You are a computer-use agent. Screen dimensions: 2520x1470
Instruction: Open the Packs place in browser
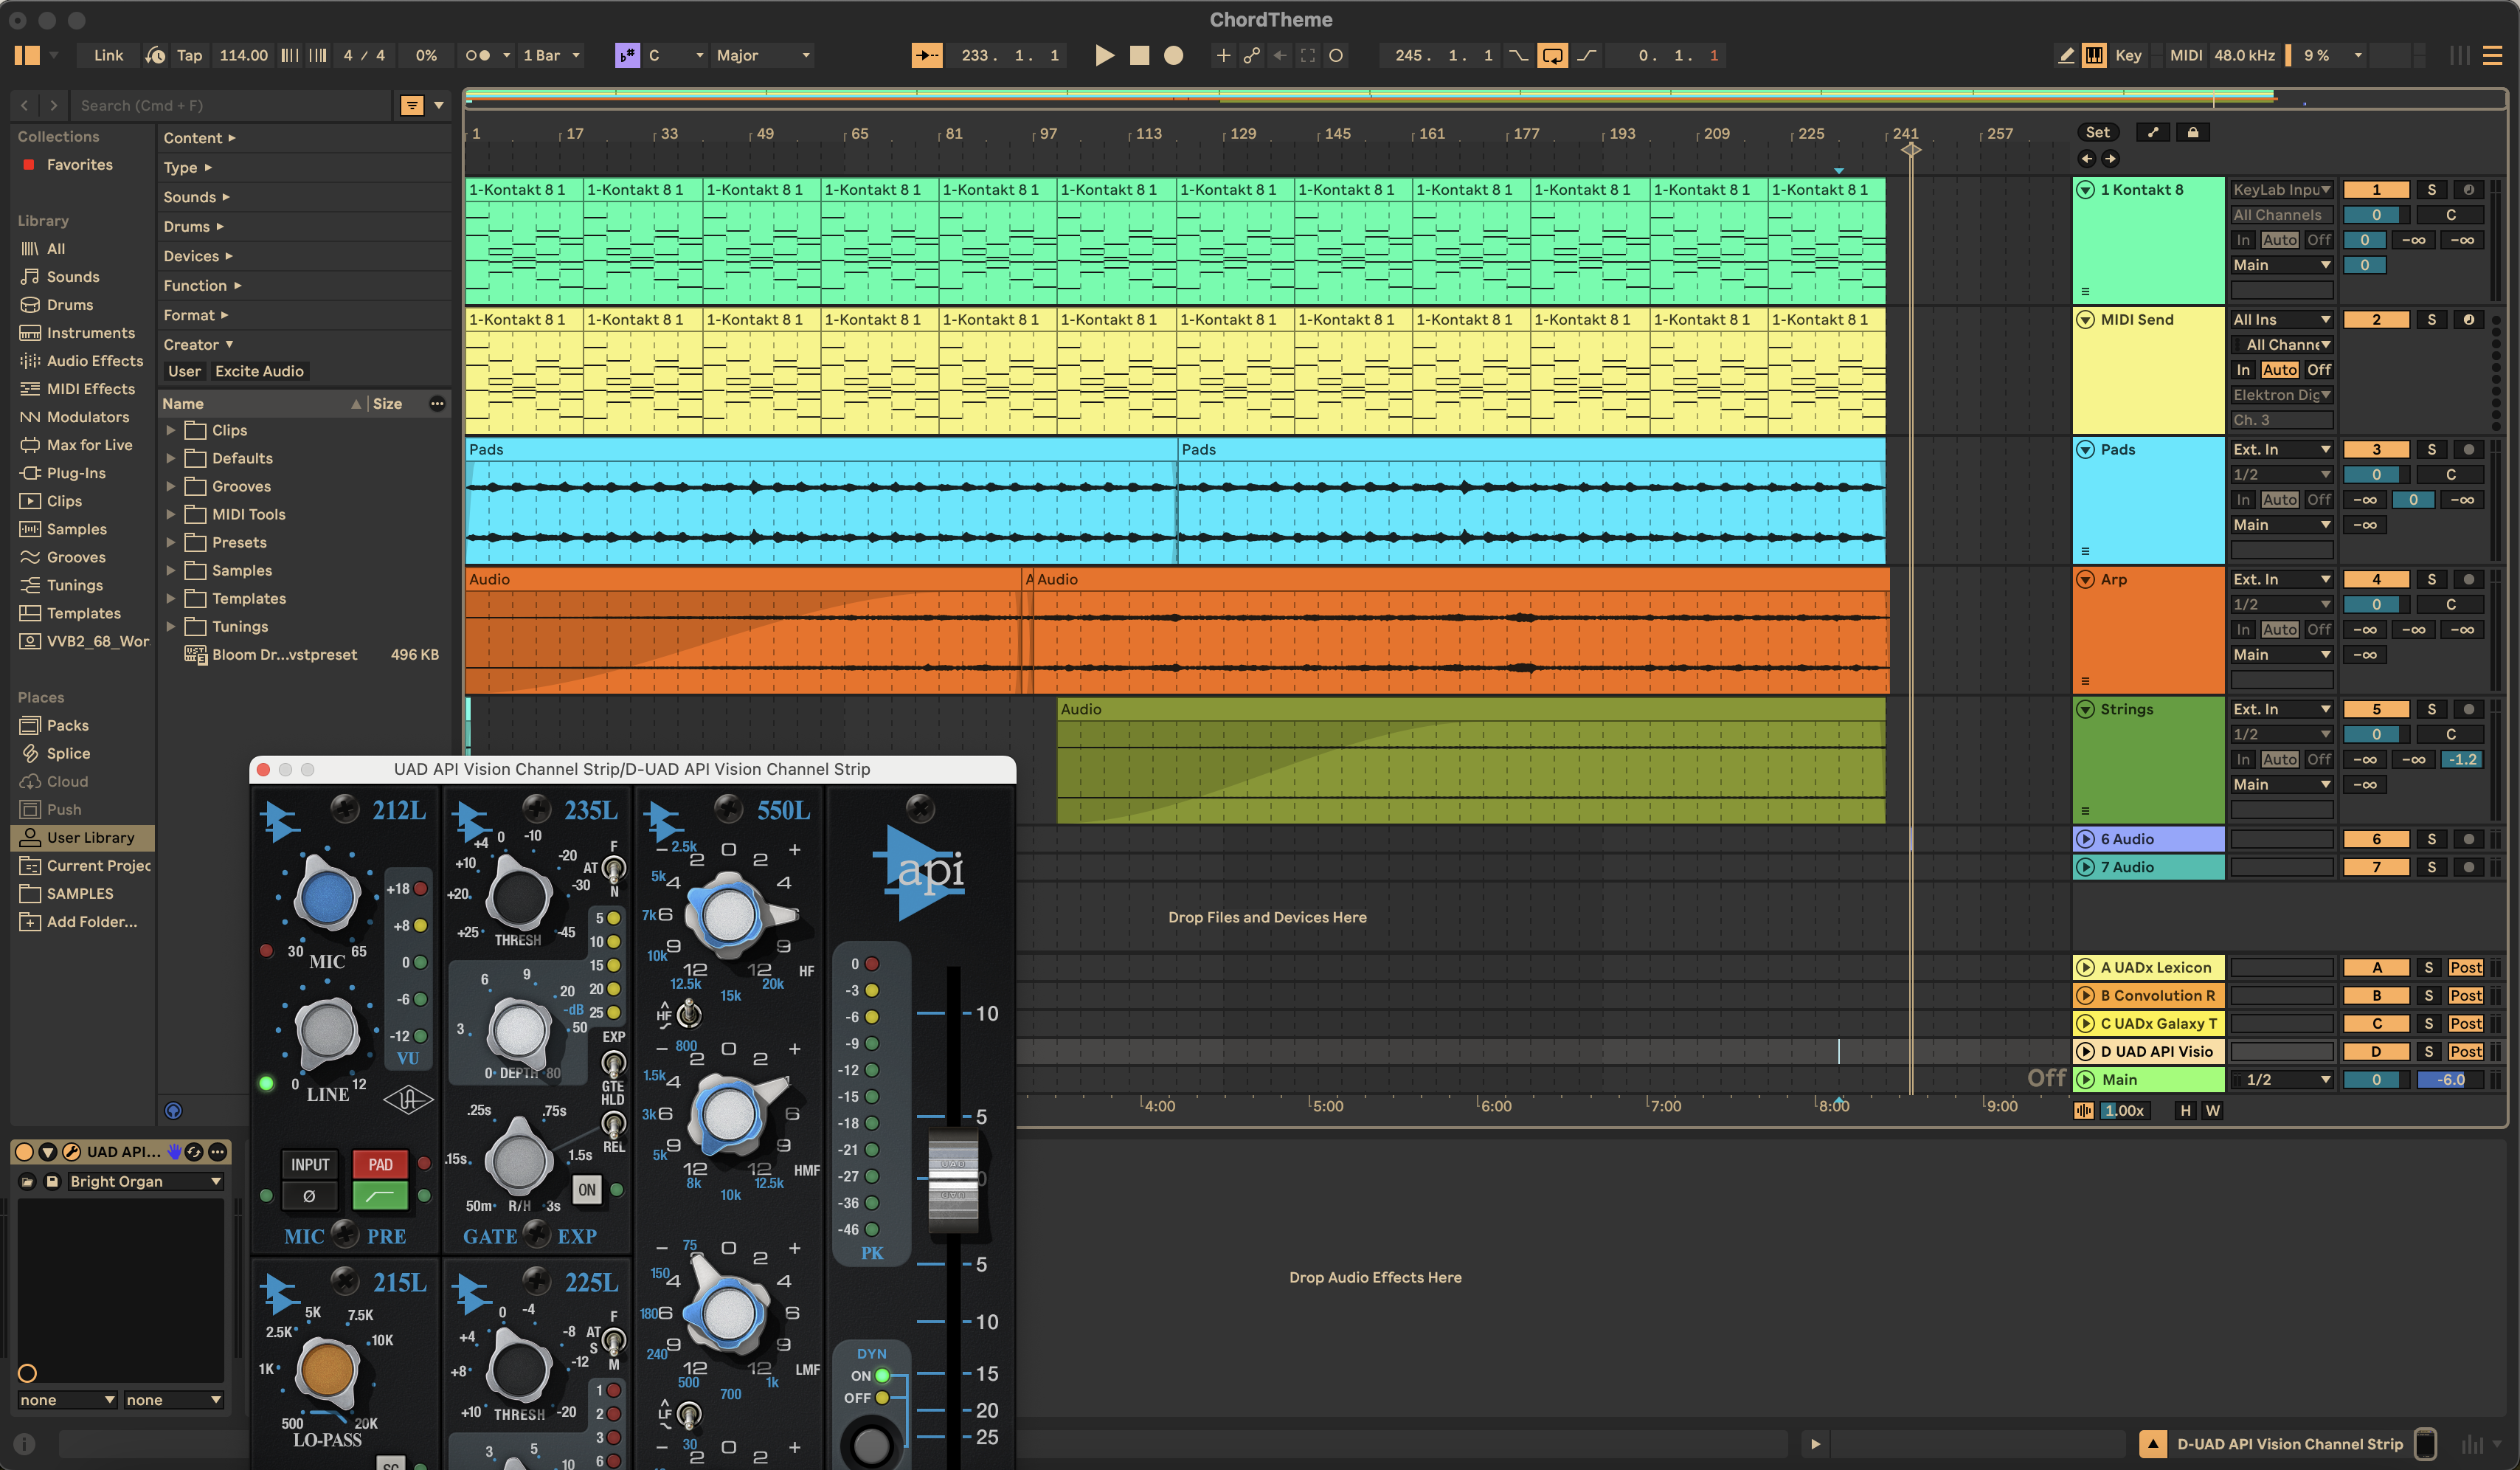(67, 726)
